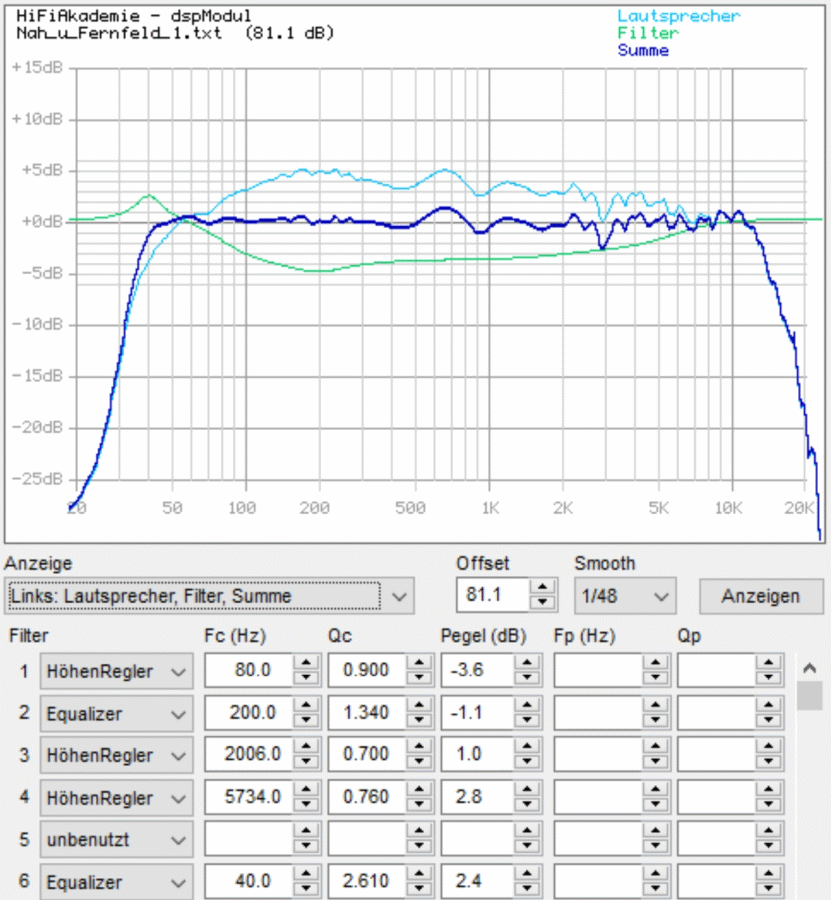This screenshot has width=831, height=900.
Task: Click filter 1 empty Fp (Hz) field
Action: 597,672
